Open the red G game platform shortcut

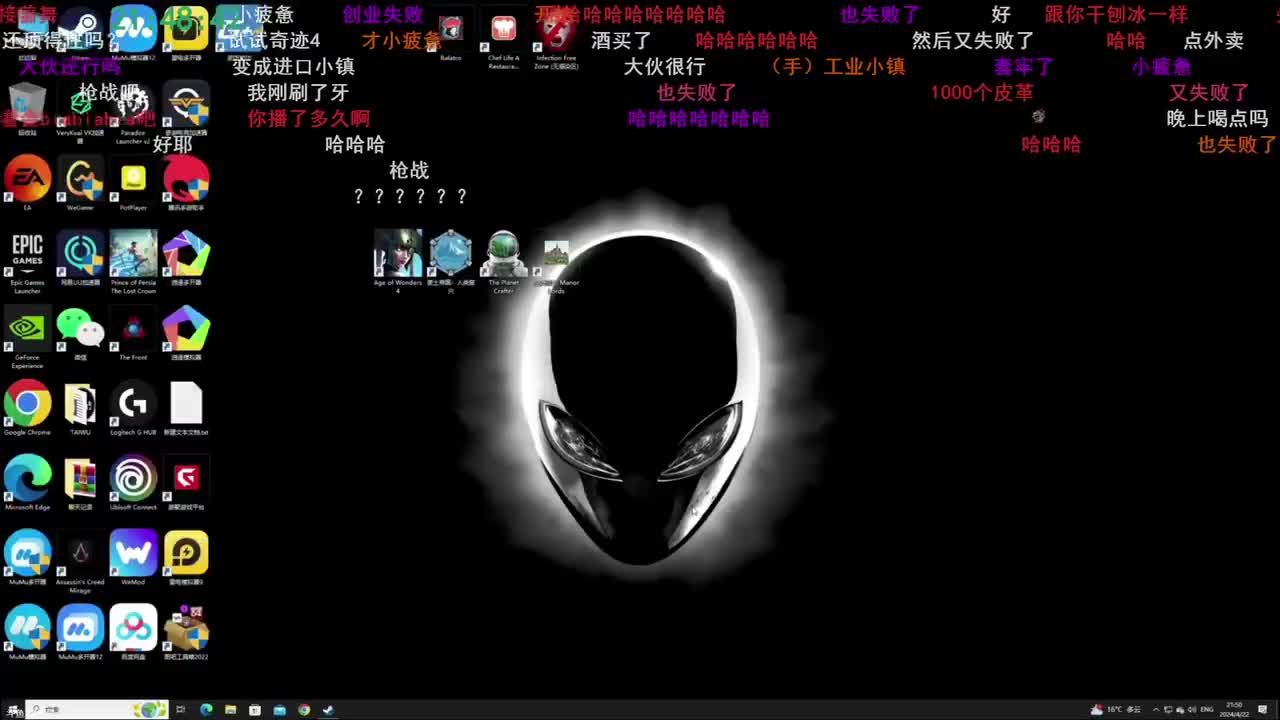[x=186, y=483]
